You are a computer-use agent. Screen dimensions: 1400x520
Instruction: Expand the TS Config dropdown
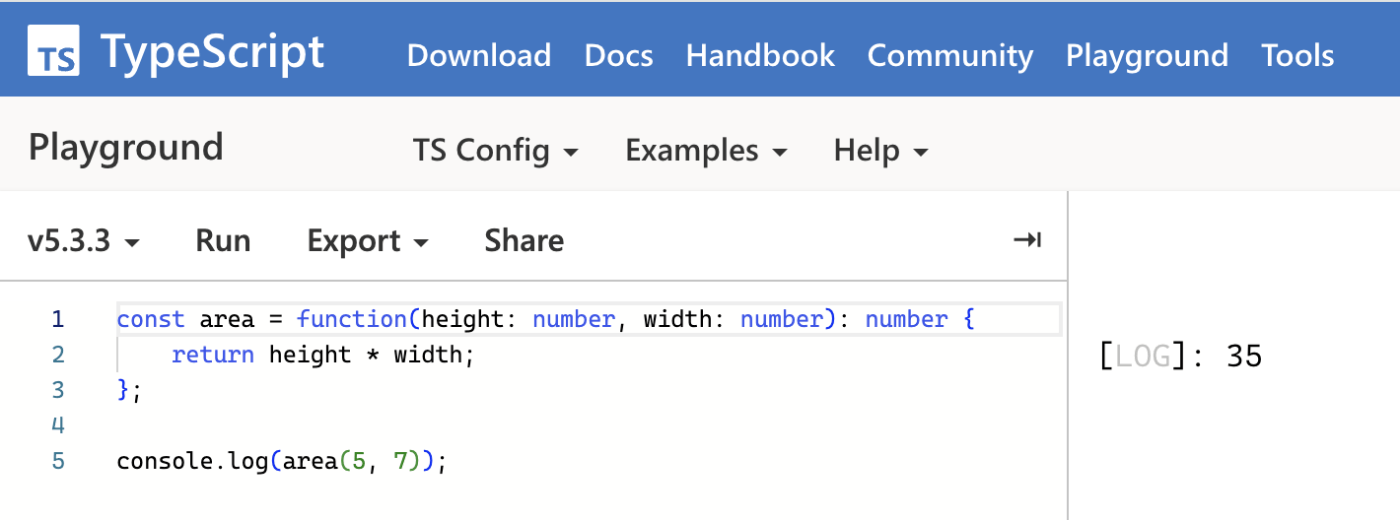(x=496, y=151)
